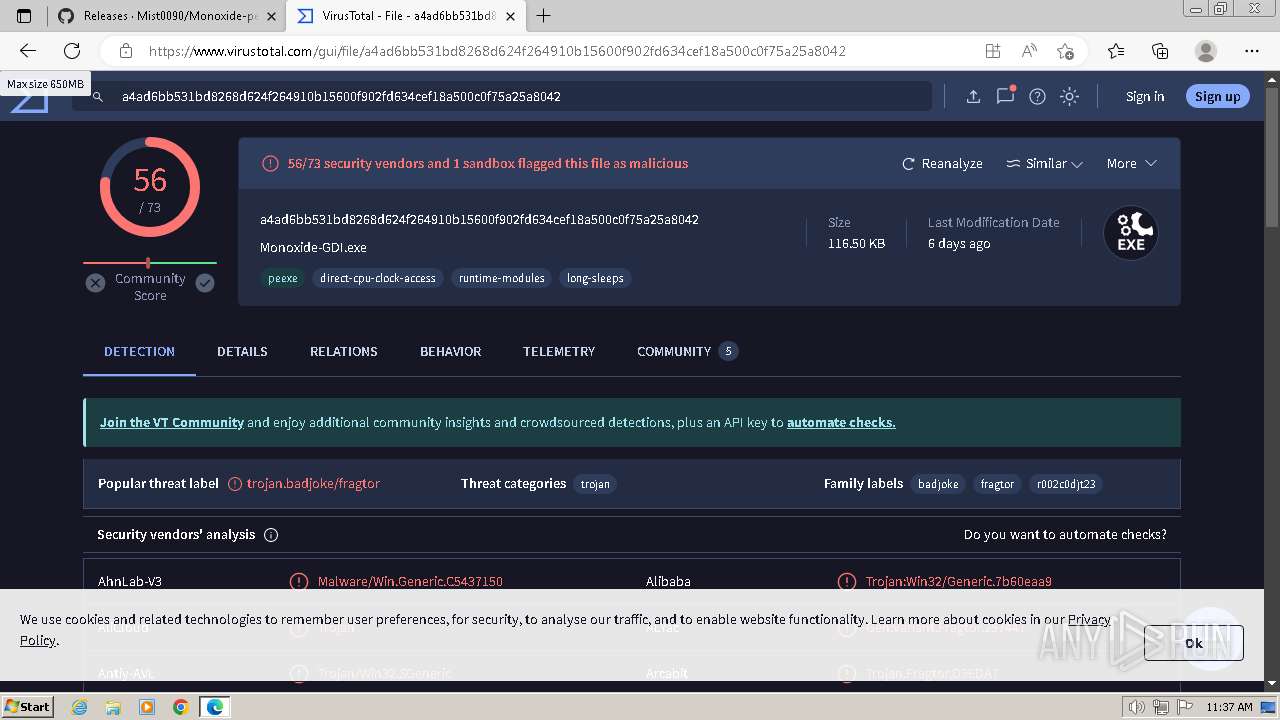Click the runtime-modules tag
This screenshot has height=720, width=1280.
pos(502,278)
